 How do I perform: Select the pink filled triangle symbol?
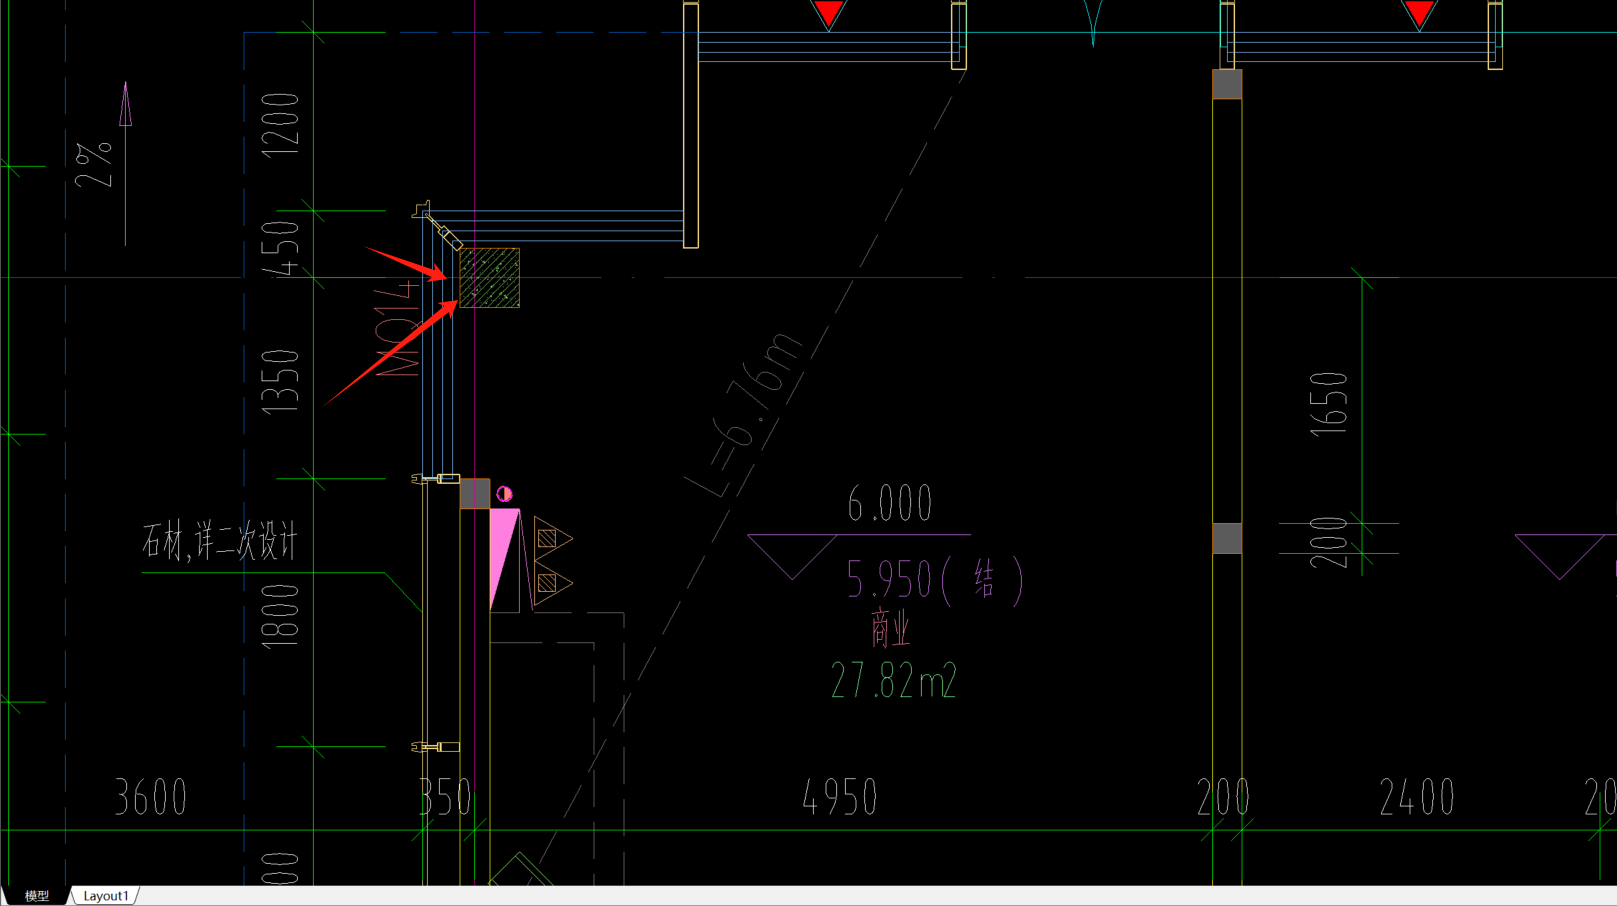point(504,560)
